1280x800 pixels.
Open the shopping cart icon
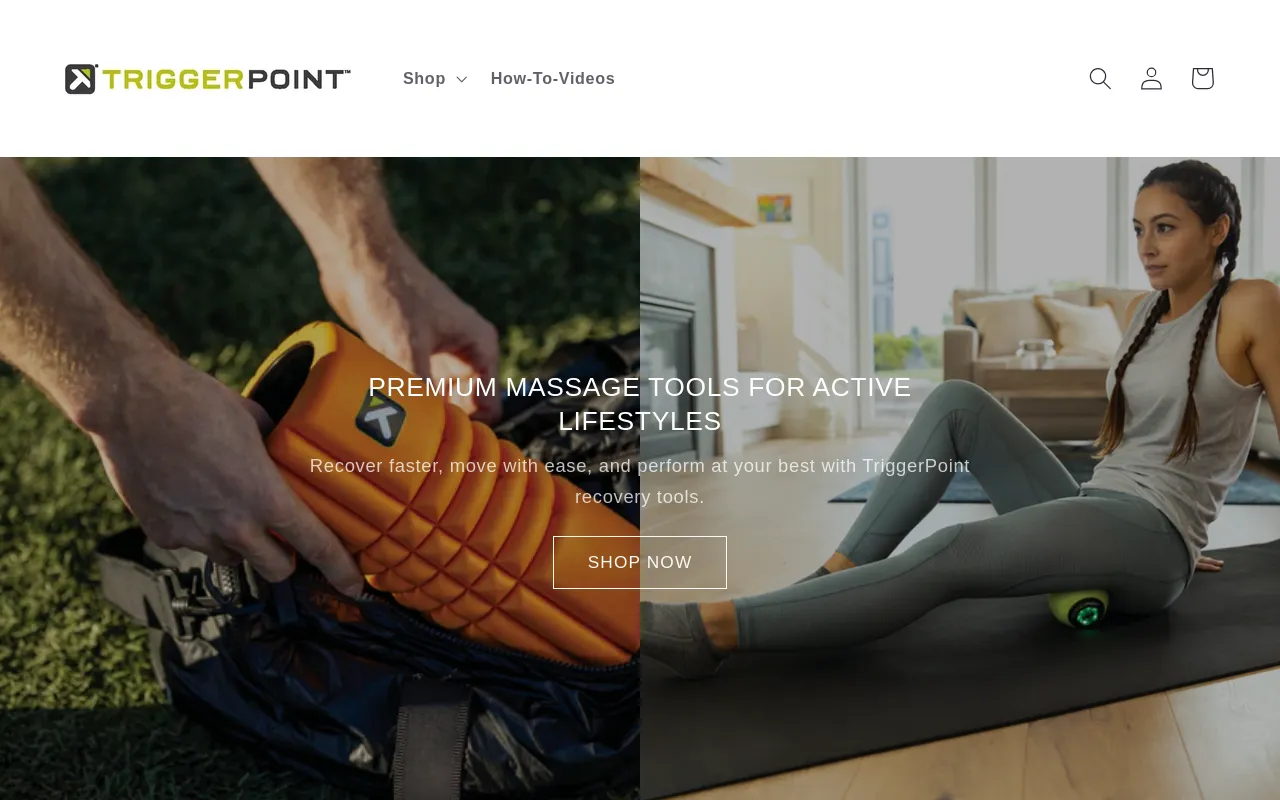[1202, 78]
